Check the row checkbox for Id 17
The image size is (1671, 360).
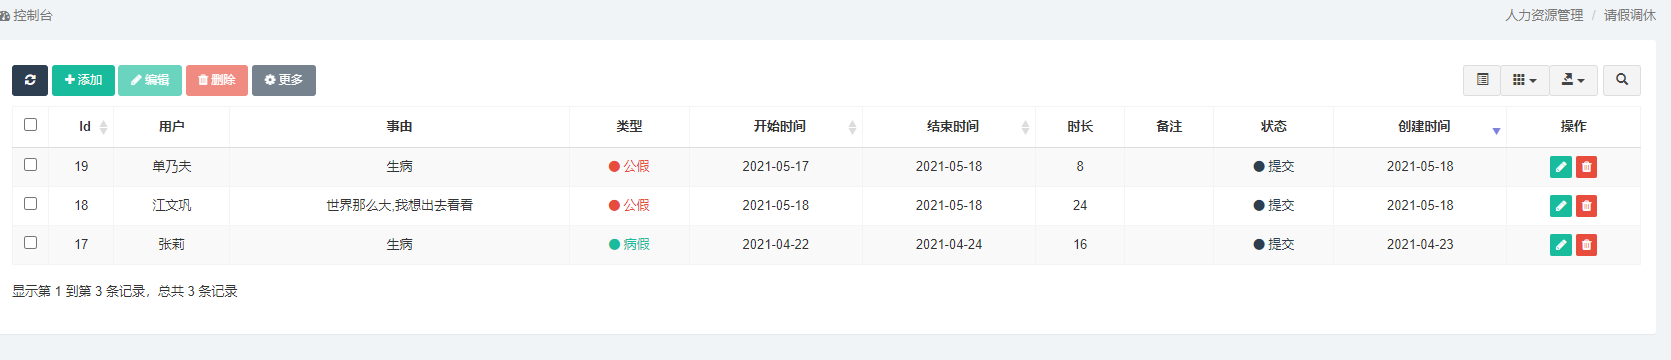30,243
